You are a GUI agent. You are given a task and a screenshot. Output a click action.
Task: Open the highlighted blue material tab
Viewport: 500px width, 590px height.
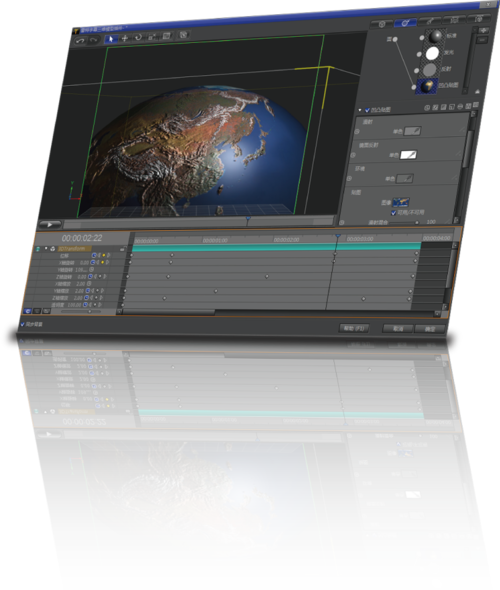405,23
